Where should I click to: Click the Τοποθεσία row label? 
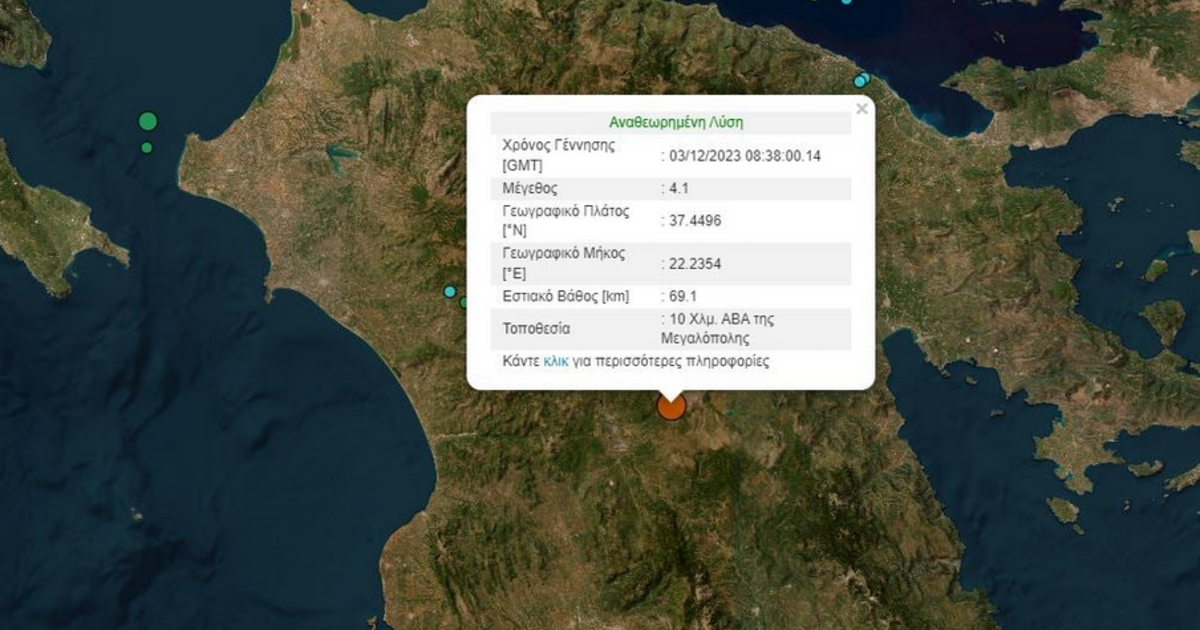point(538,329)
